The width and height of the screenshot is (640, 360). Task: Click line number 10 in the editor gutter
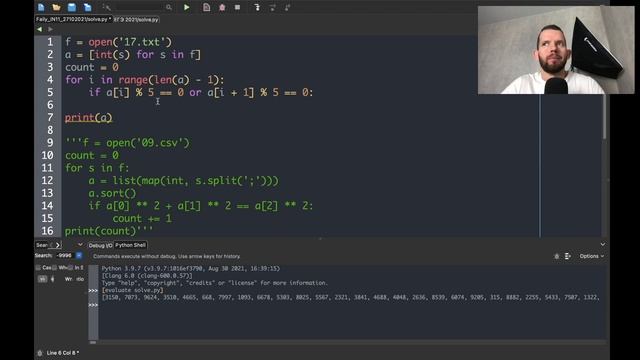[x=47, y=156]
